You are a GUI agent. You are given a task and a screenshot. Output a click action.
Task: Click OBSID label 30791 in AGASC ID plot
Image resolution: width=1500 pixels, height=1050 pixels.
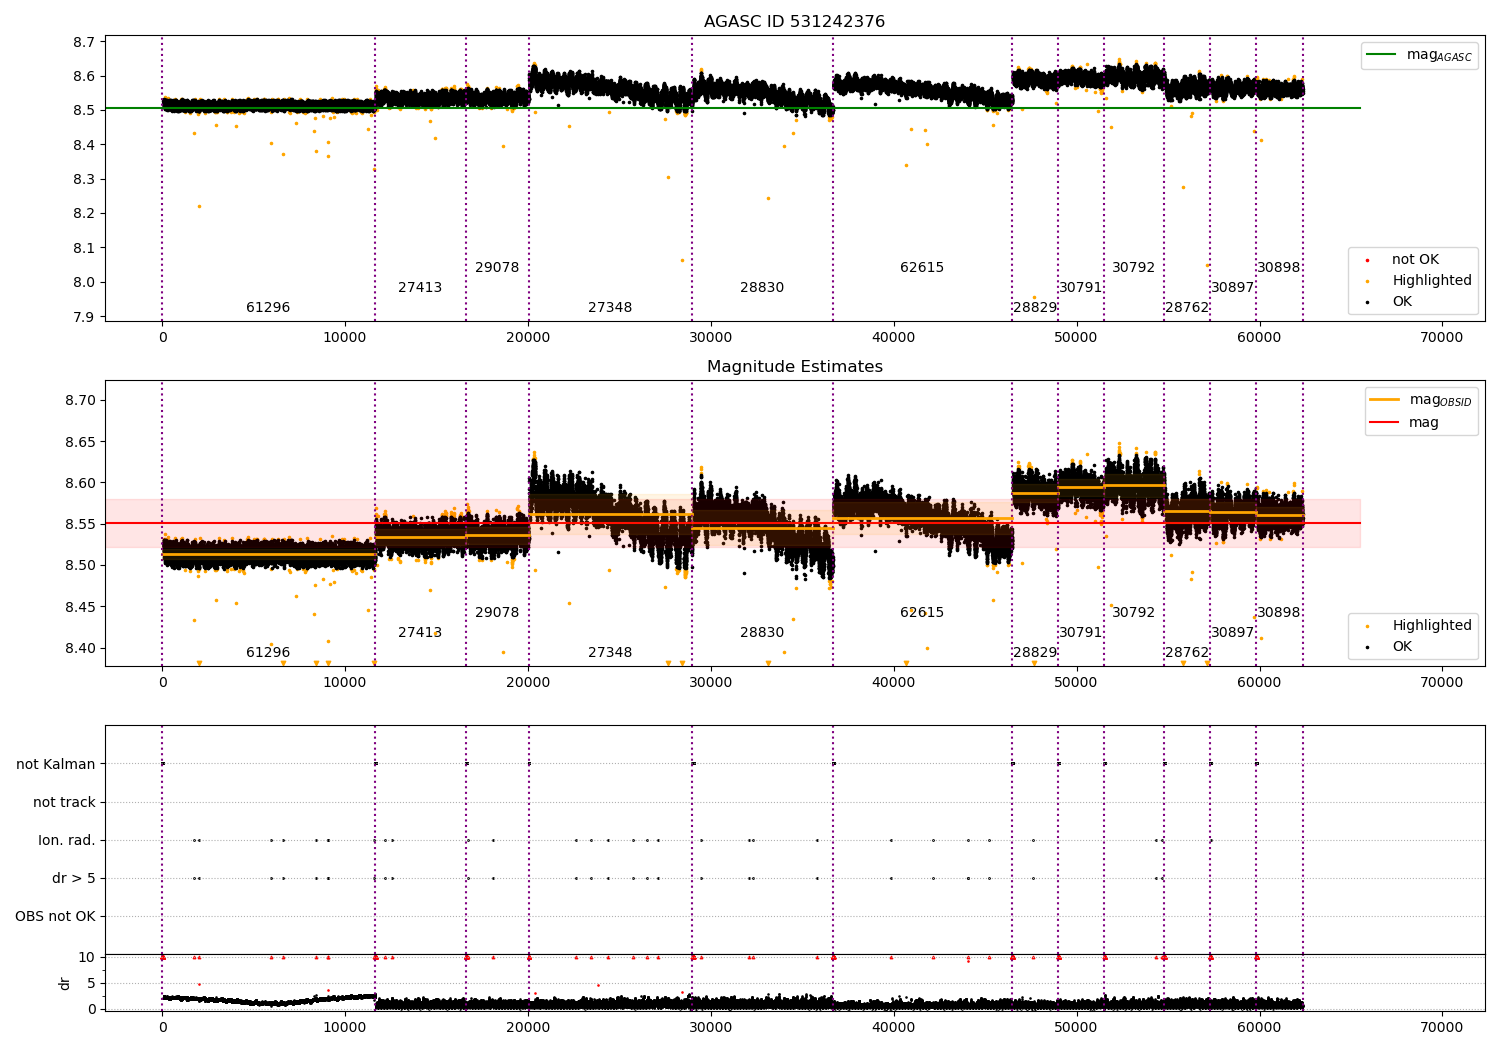(x=1081, y=287)
